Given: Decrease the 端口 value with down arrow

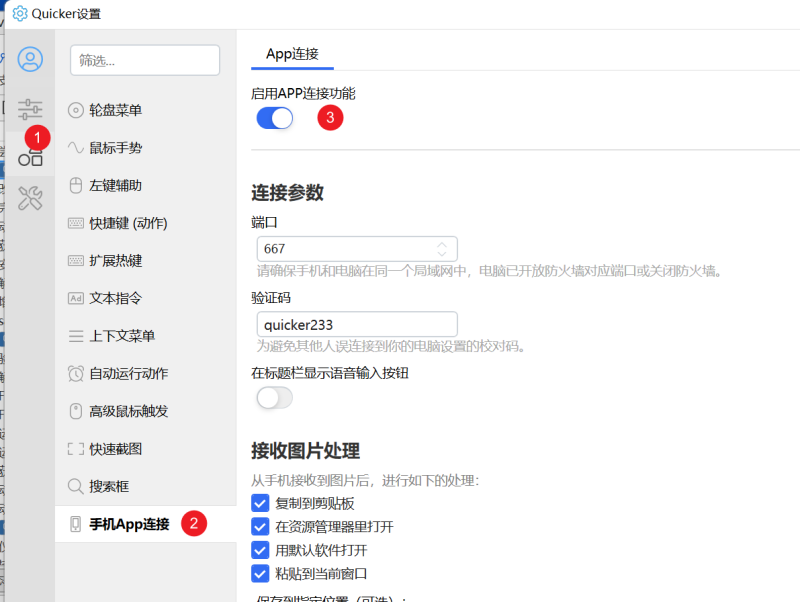Looking at the screenshot, I should coord(442,254).
